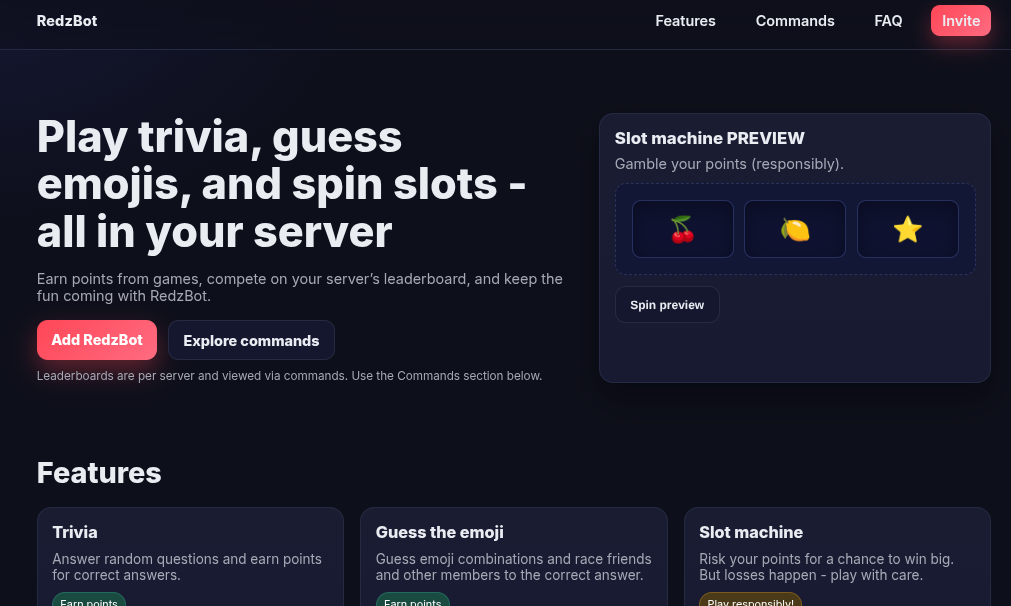Image resolution: width=1011 pixels, height=606 pixels.
Task: Click the Features section heading
Action: coord(99,472)
